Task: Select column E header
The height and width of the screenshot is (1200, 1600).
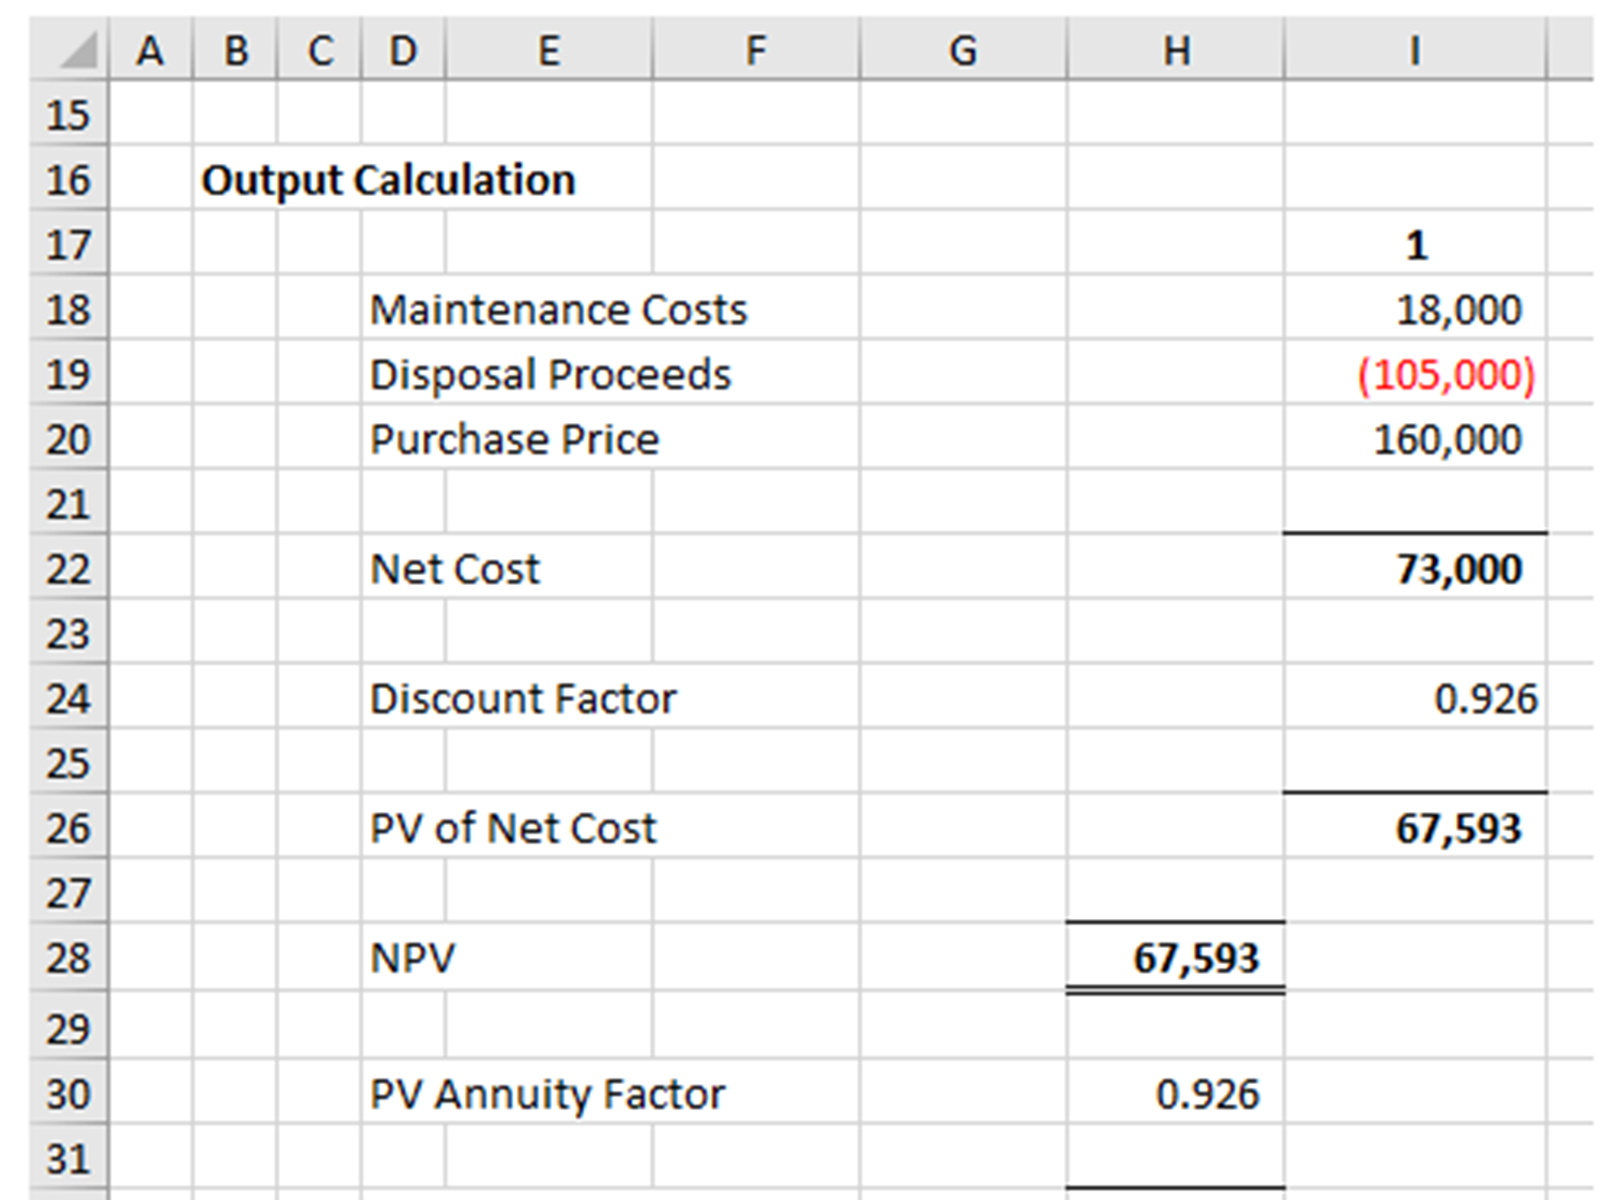Action: [549, 50]
